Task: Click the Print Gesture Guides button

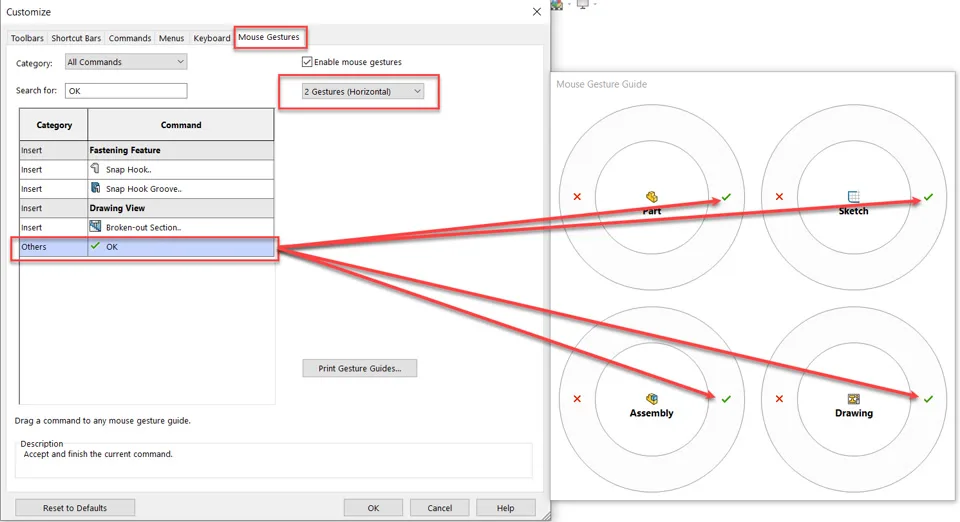Action: click(x=359, y=368)
